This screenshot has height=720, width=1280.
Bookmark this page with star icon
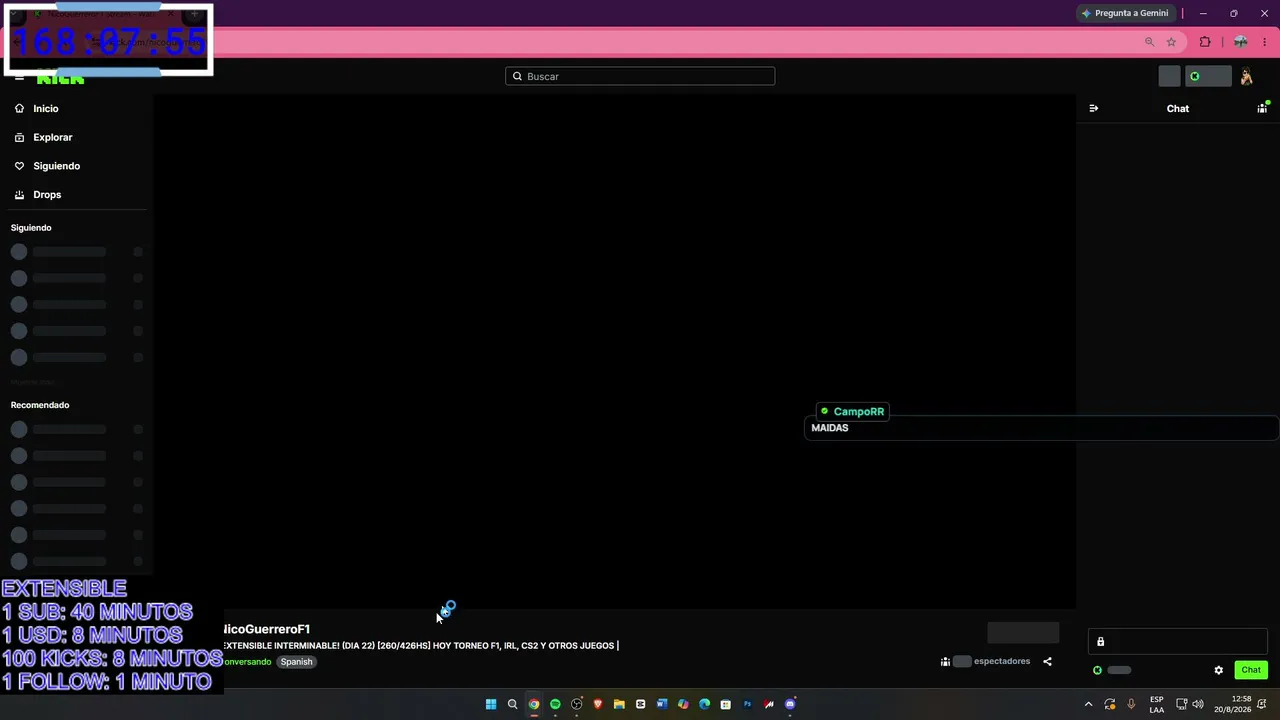coord(1171,42)
